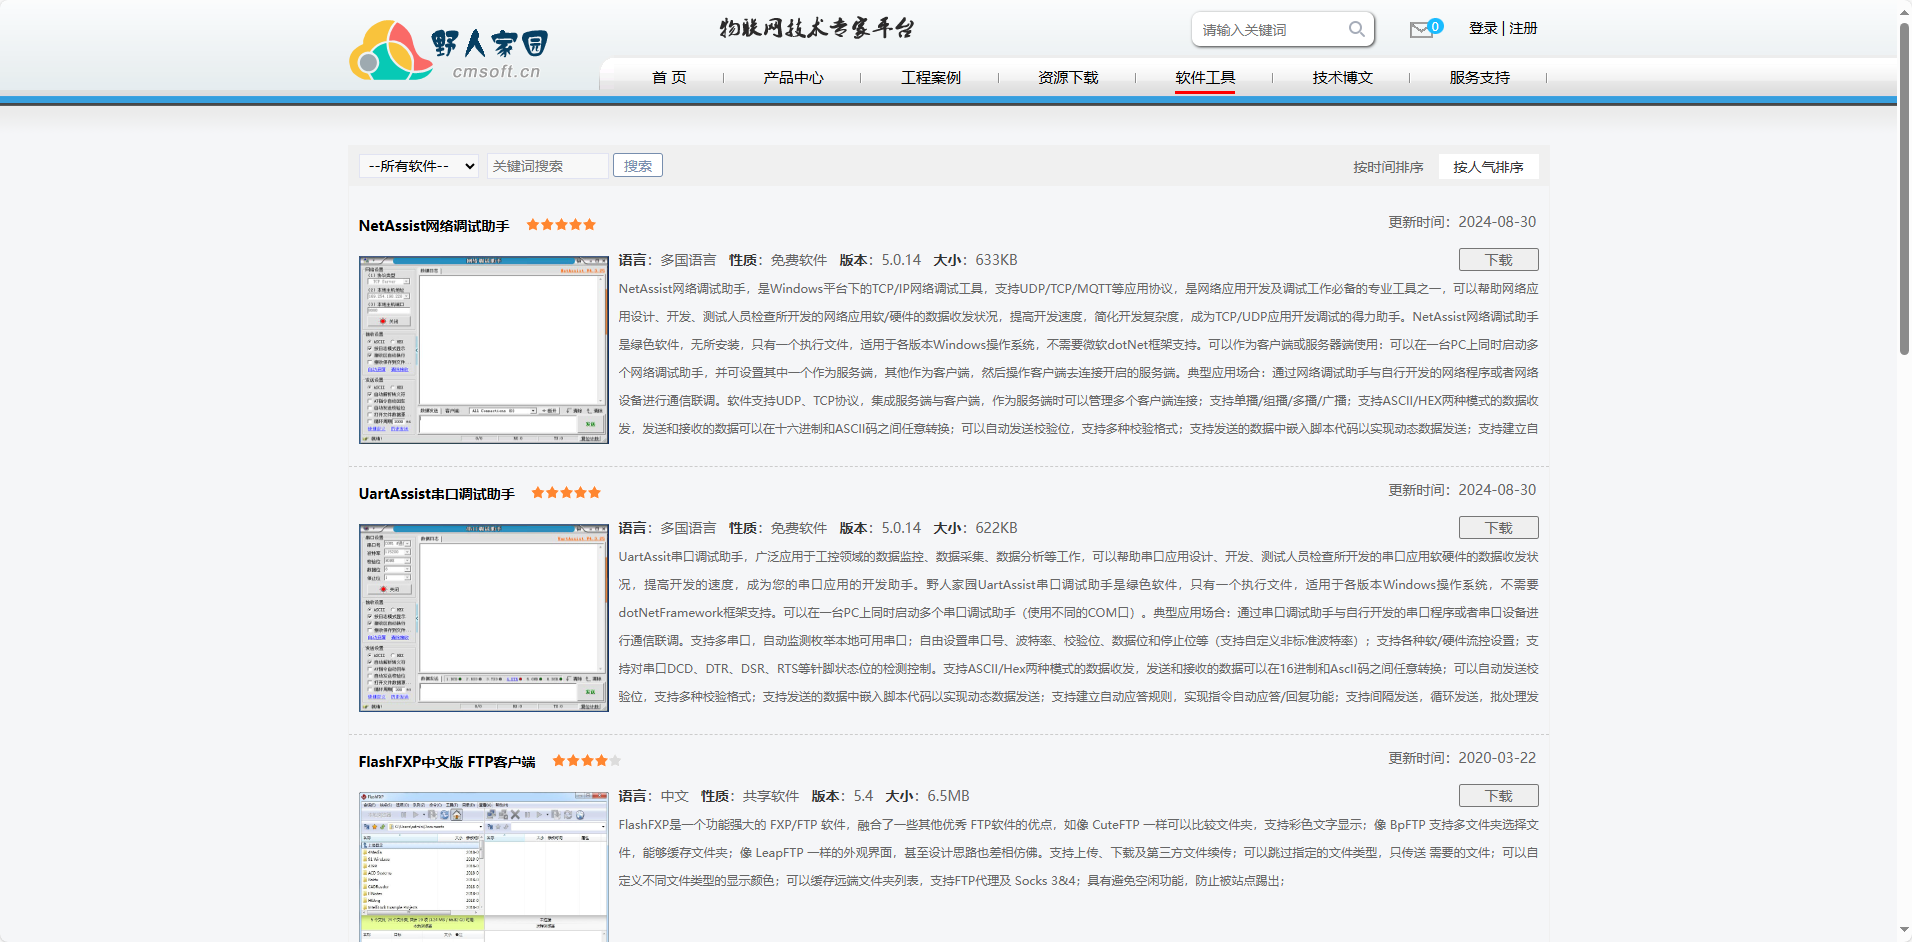This screenshot has width=1912, height=942.
Task: Sort the list by popularity (按人气排序)
Action: (x=1488, y=167)
